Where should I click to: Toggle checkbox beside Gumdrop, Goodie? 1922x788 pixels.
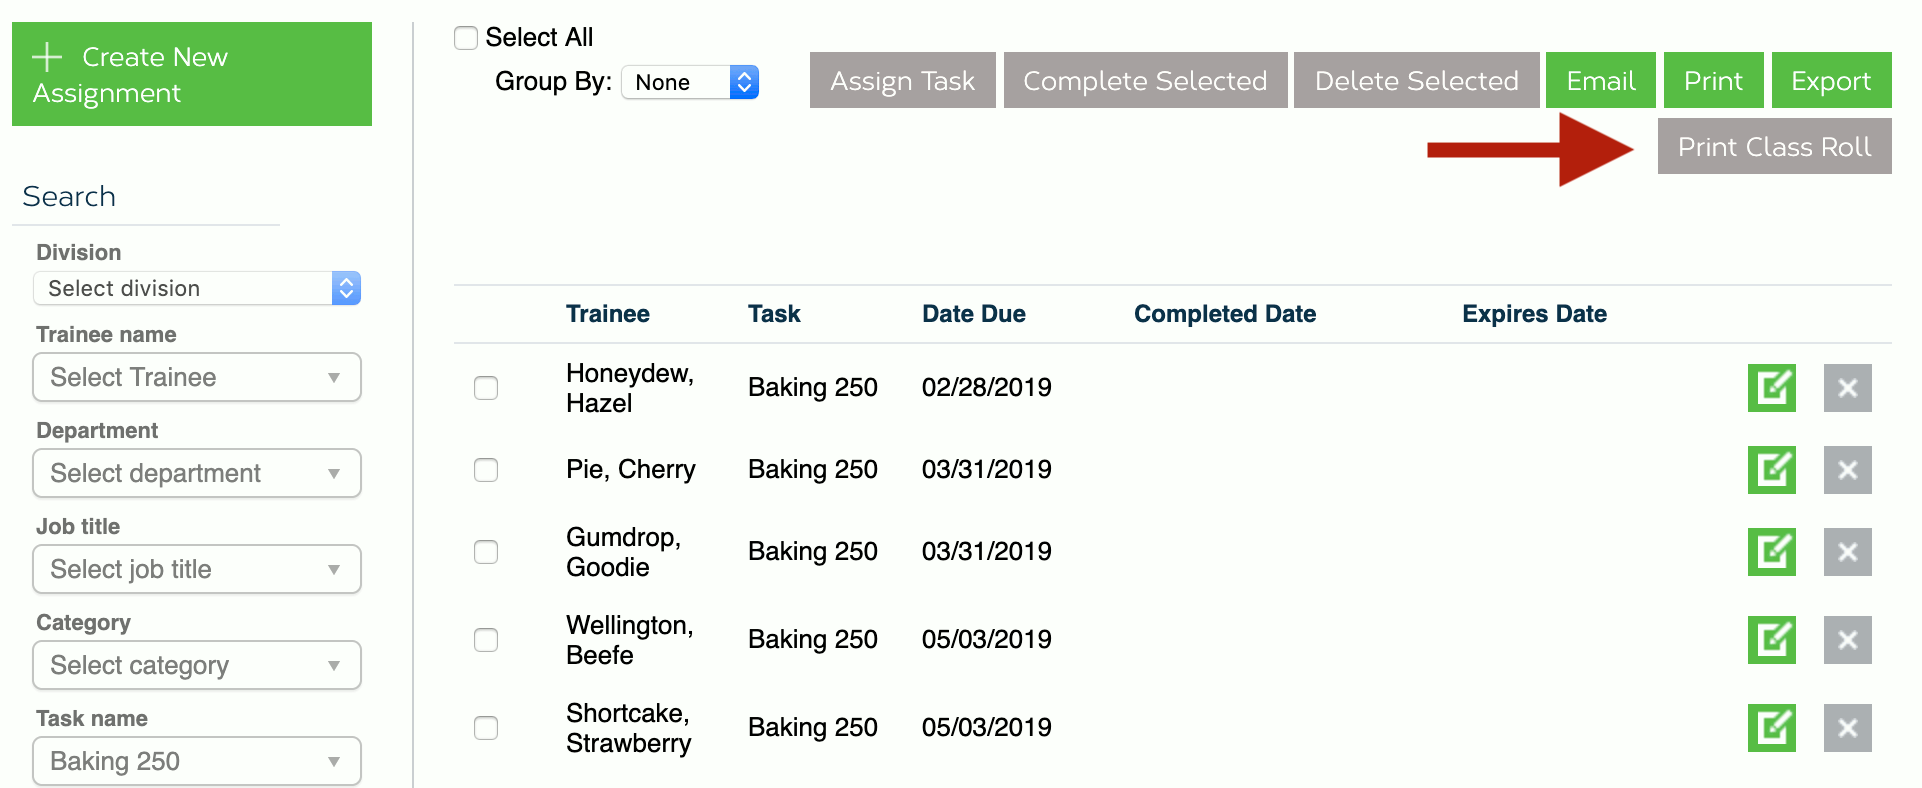[486, 552]
